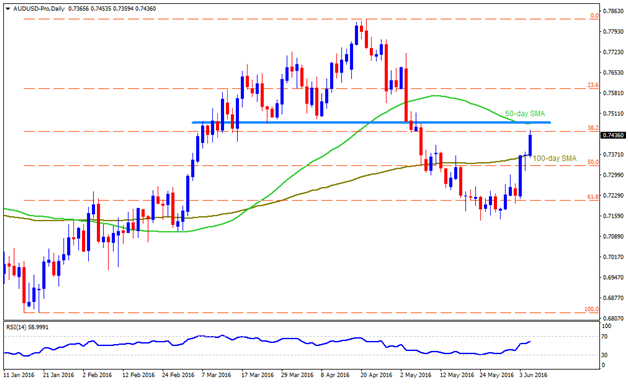Select the 38.2 Fibonacci level label
The width and height of the screenshot is (628, 384).
pyautogui.click(x=593, y=128)
